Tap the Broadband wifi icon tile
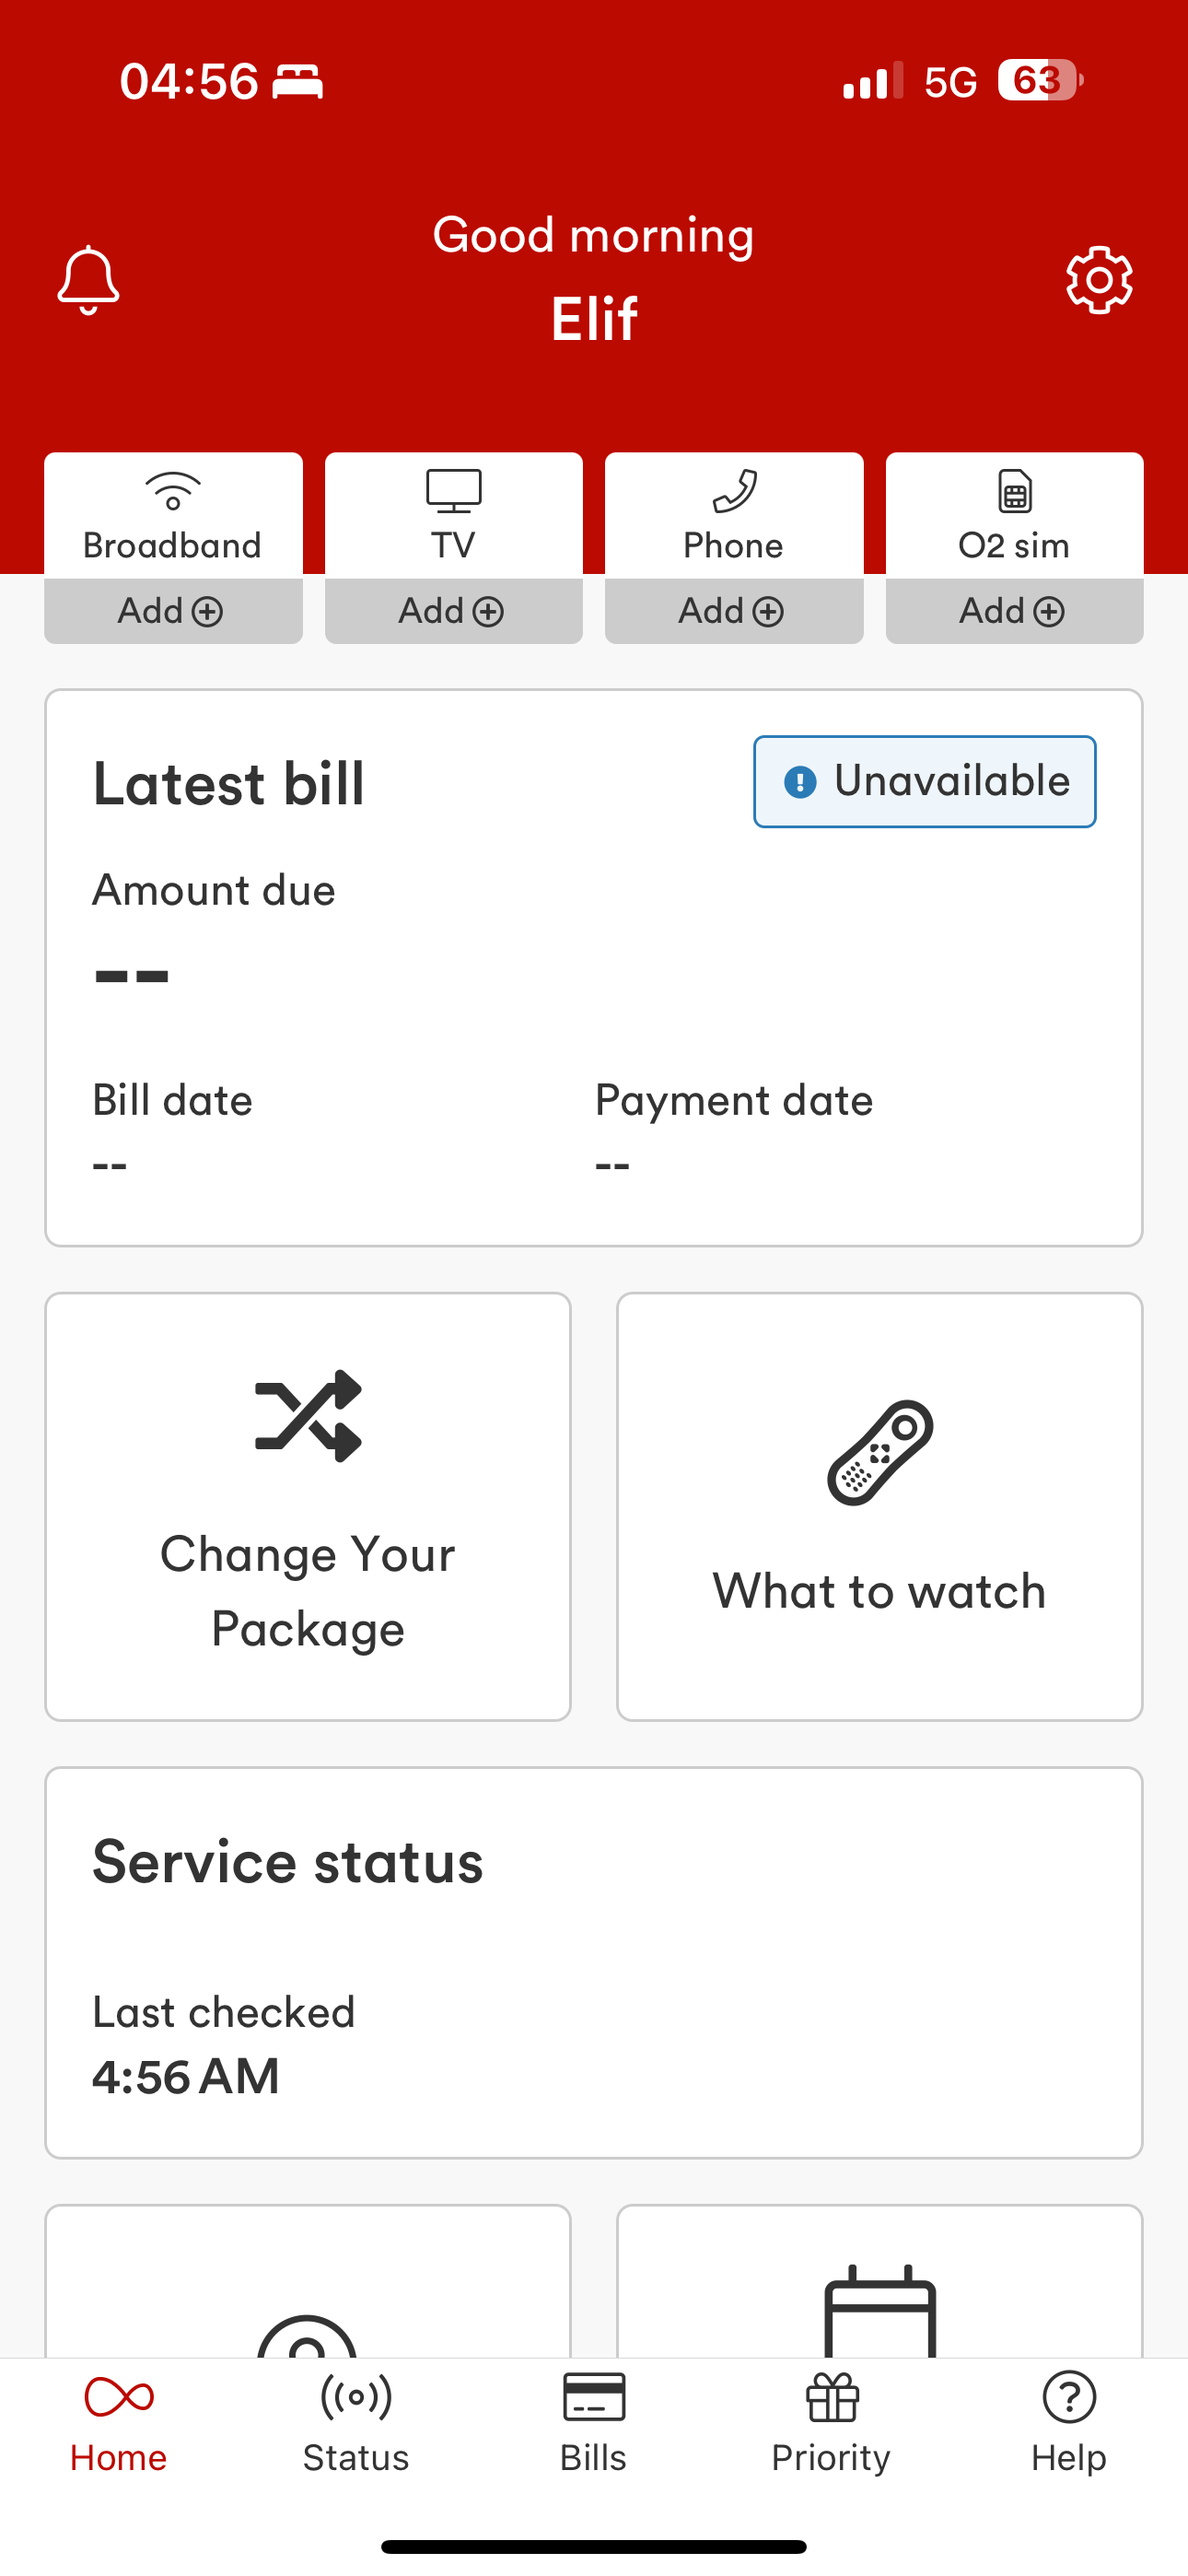Viewport: 1188px width, 2576px height. tap(173, 515)
